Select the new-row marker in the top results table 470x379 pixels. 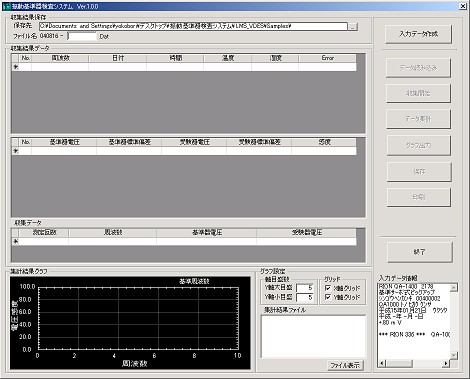click(15, 67)
